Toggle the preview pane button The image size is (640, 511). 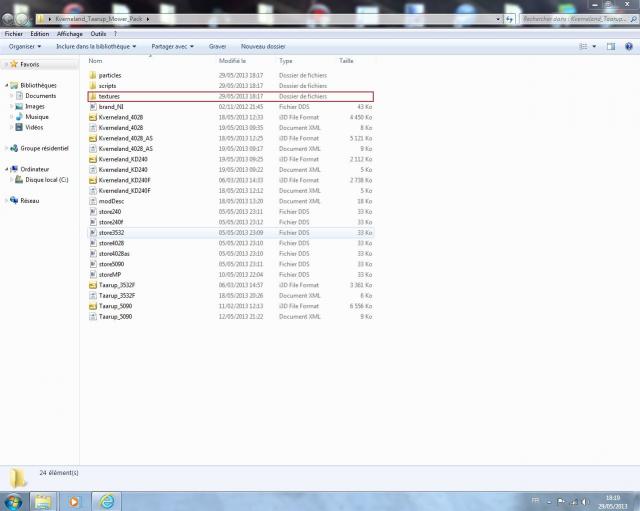(611, 47)
